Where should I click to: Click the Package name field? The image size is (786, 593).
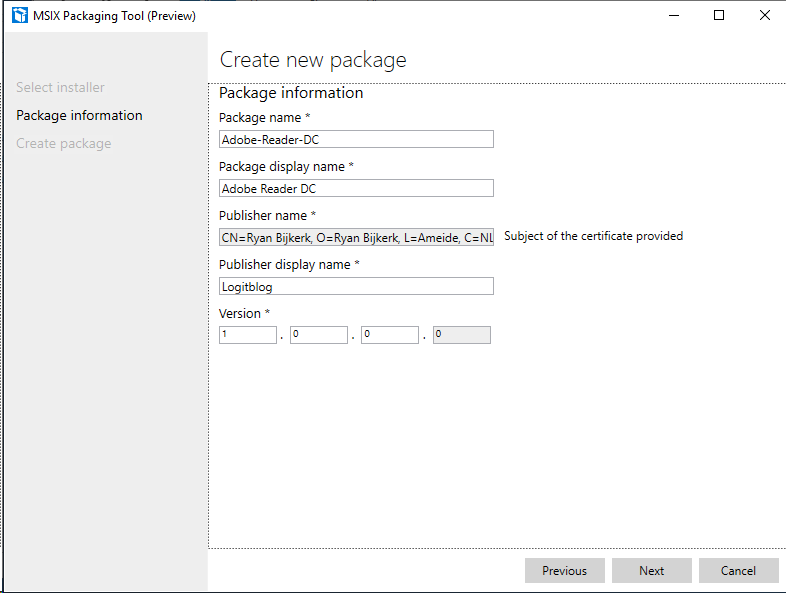[356, 139]
